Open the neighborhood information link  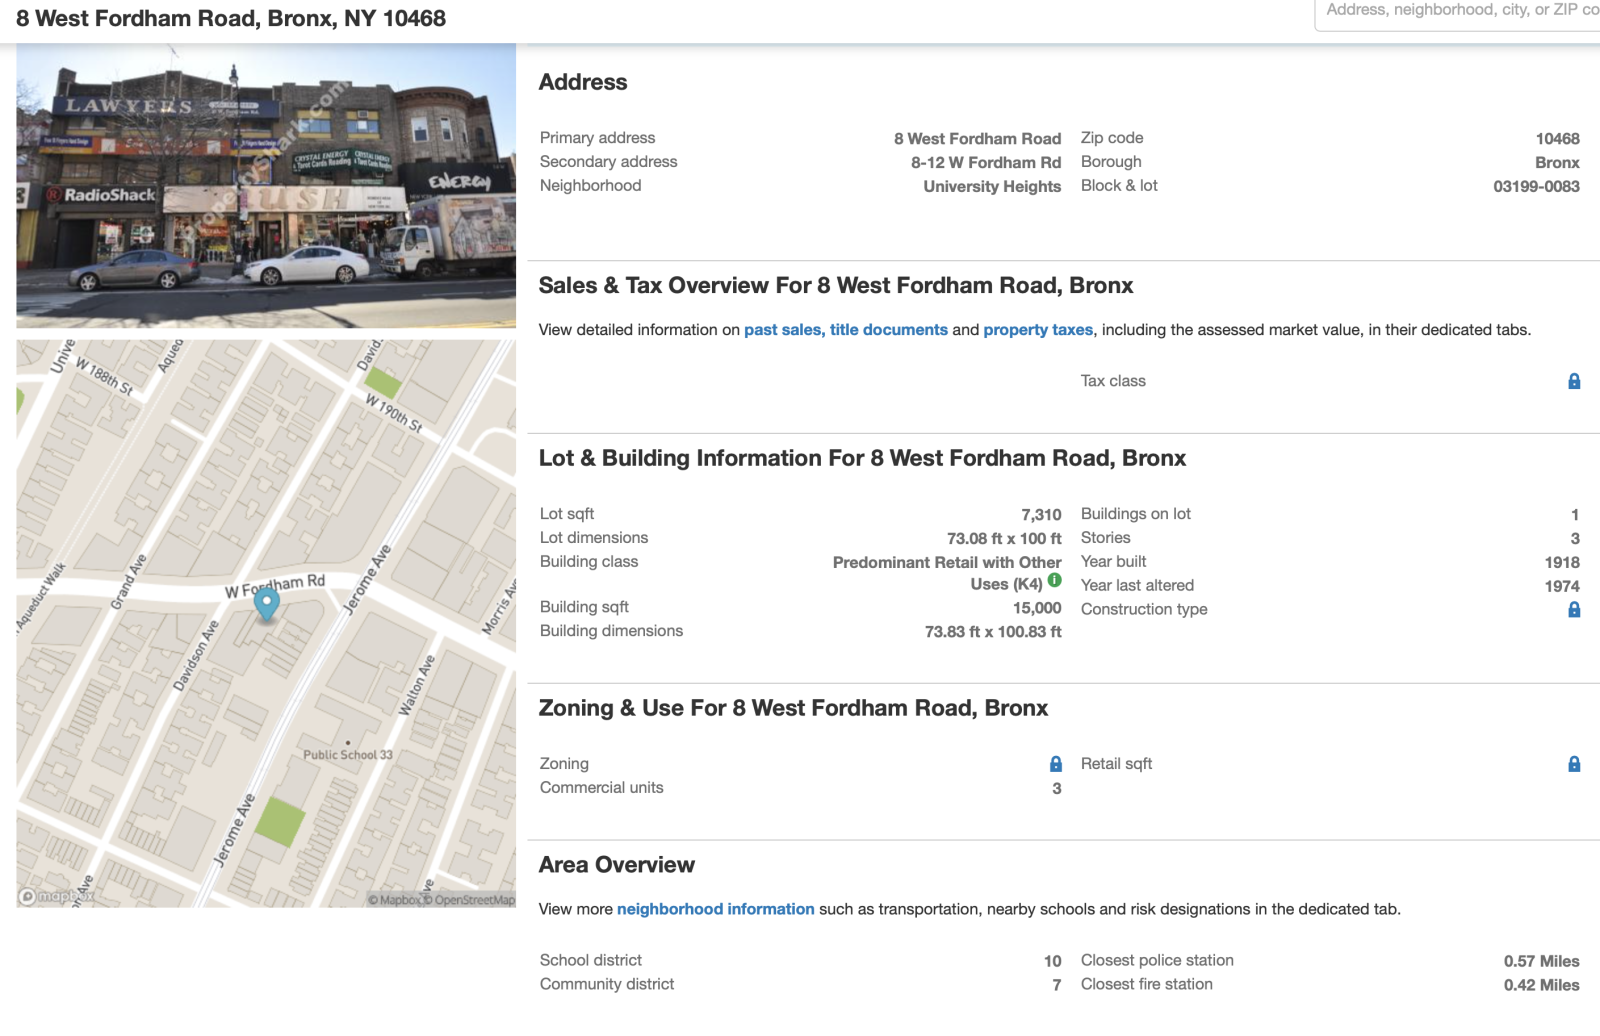(x=715, y=909)
